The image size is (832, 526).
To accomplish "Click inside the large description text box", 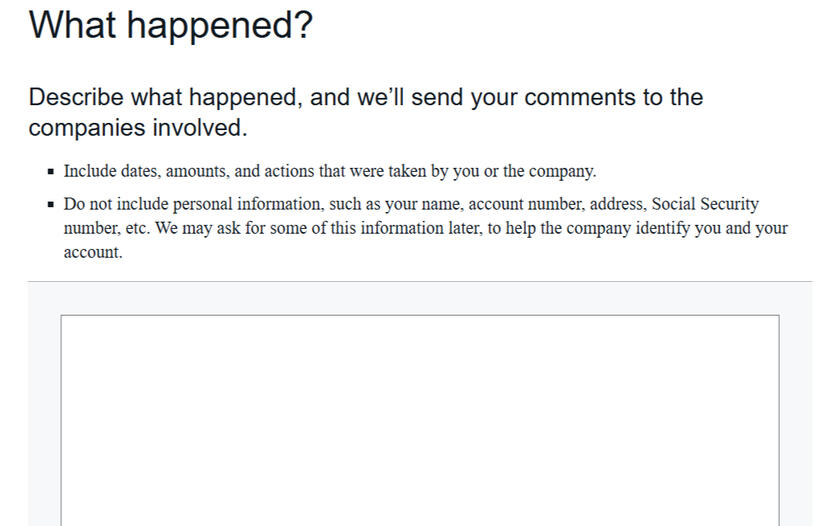I will pyautogui.click(x=419, y=420).
